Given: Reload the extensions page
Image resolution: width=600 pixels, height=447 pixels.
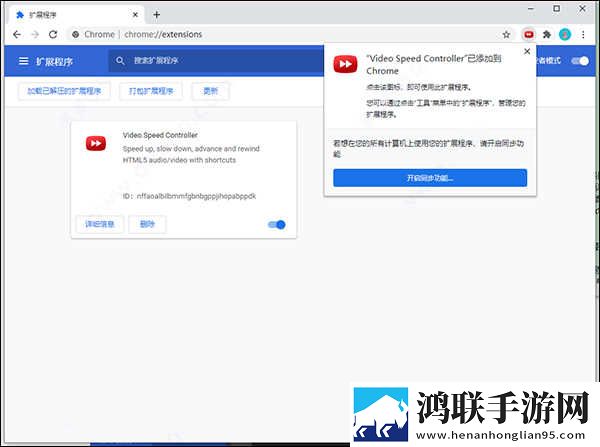Looking at the screenshot, I should point(53,34).
